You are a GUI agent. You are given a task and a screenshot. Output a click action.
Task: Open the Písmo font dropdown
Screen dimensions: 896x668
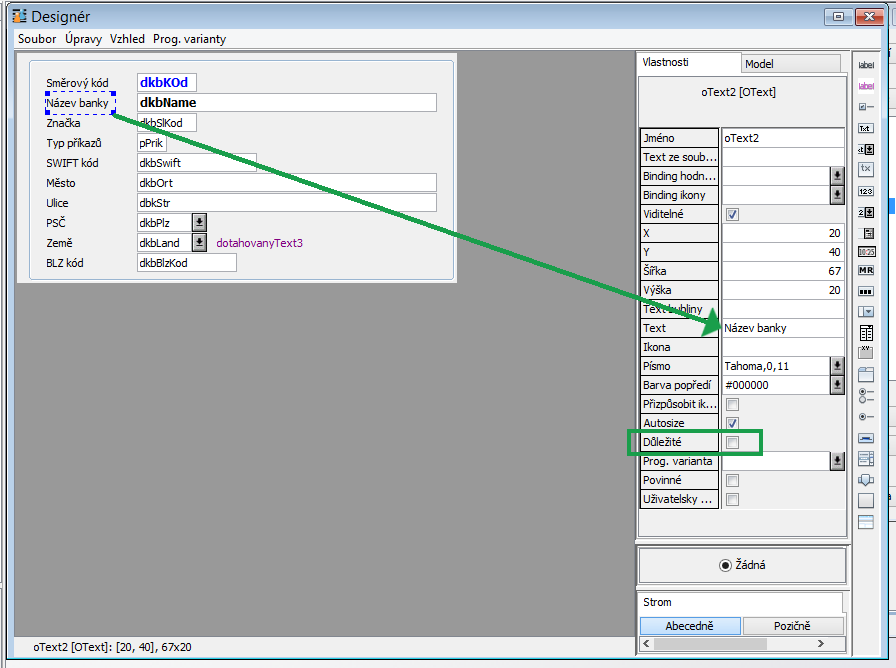[837, 366]
